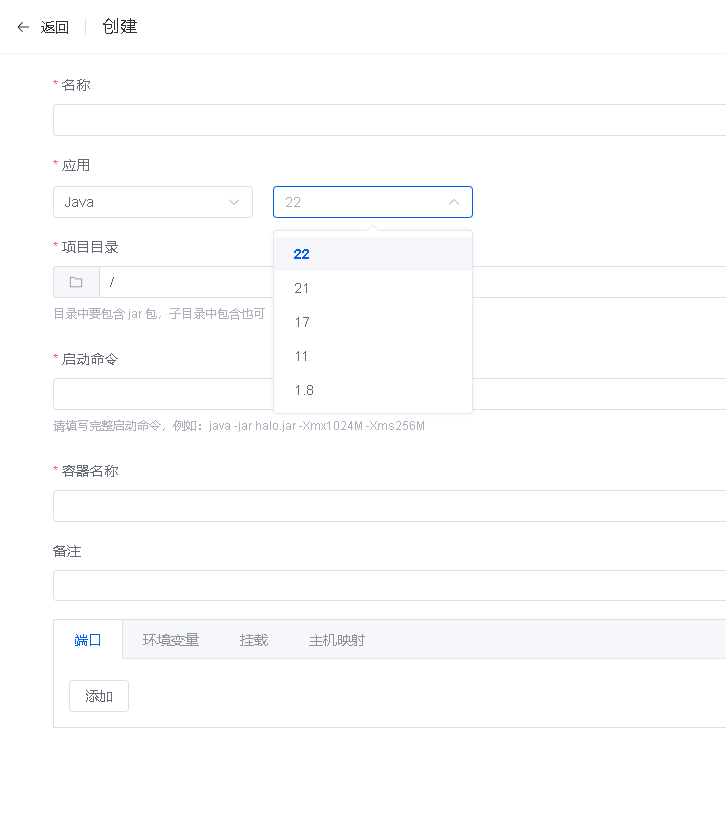
Task: Open the 环境变量 tab
Action: pyautogui.click(x=170, y=640)
